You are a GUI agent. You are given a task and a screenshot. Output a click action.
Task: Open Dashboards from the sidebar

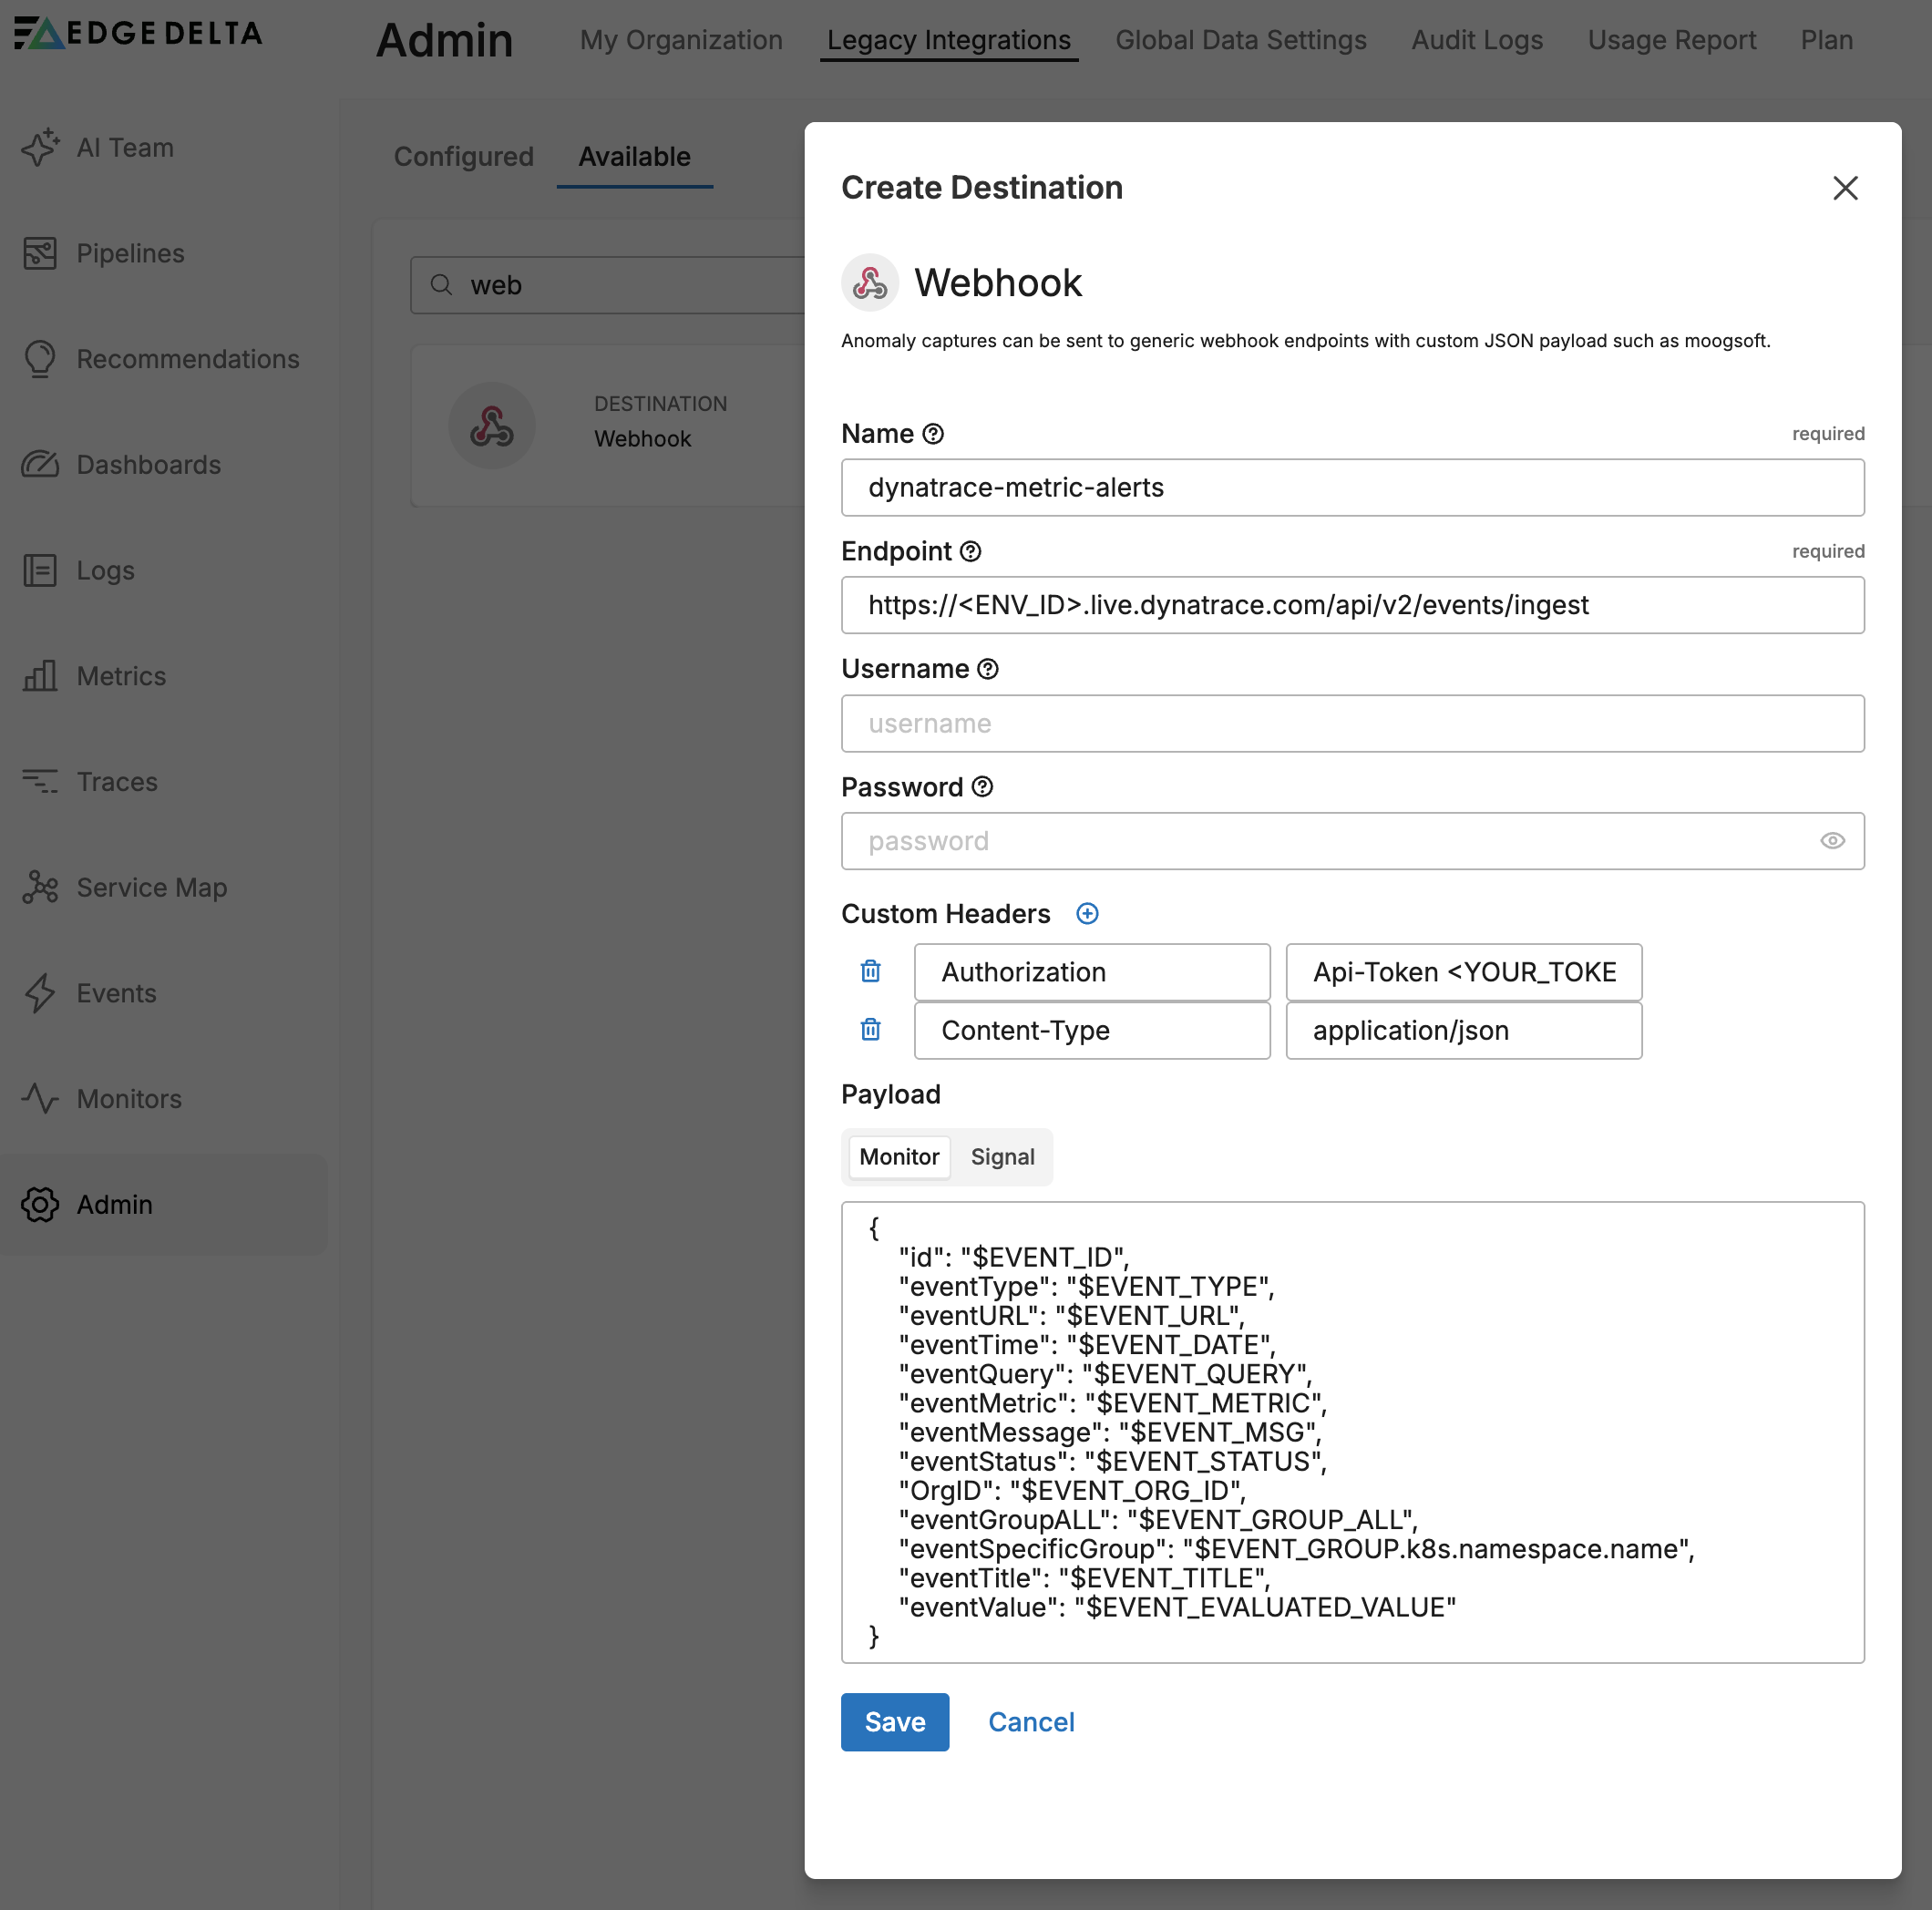pos(148,464)
